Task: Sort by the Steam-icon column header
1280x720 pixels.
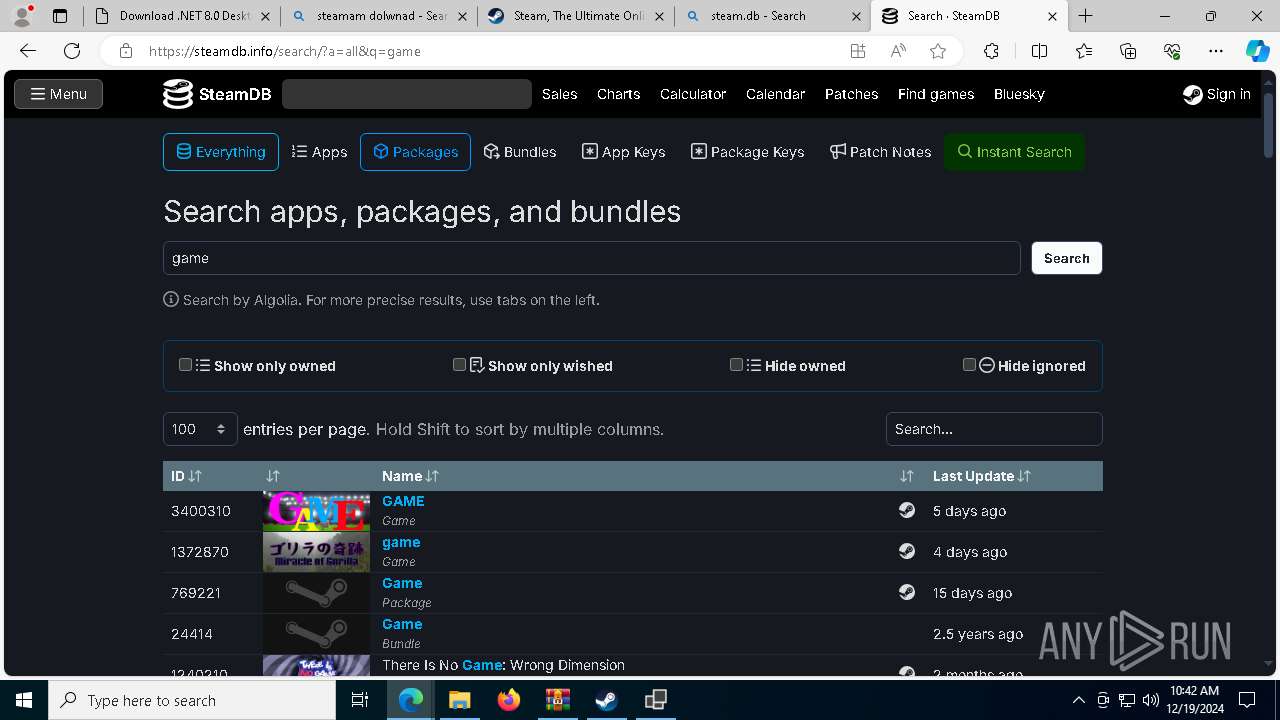Action: [x=906, y=476]
